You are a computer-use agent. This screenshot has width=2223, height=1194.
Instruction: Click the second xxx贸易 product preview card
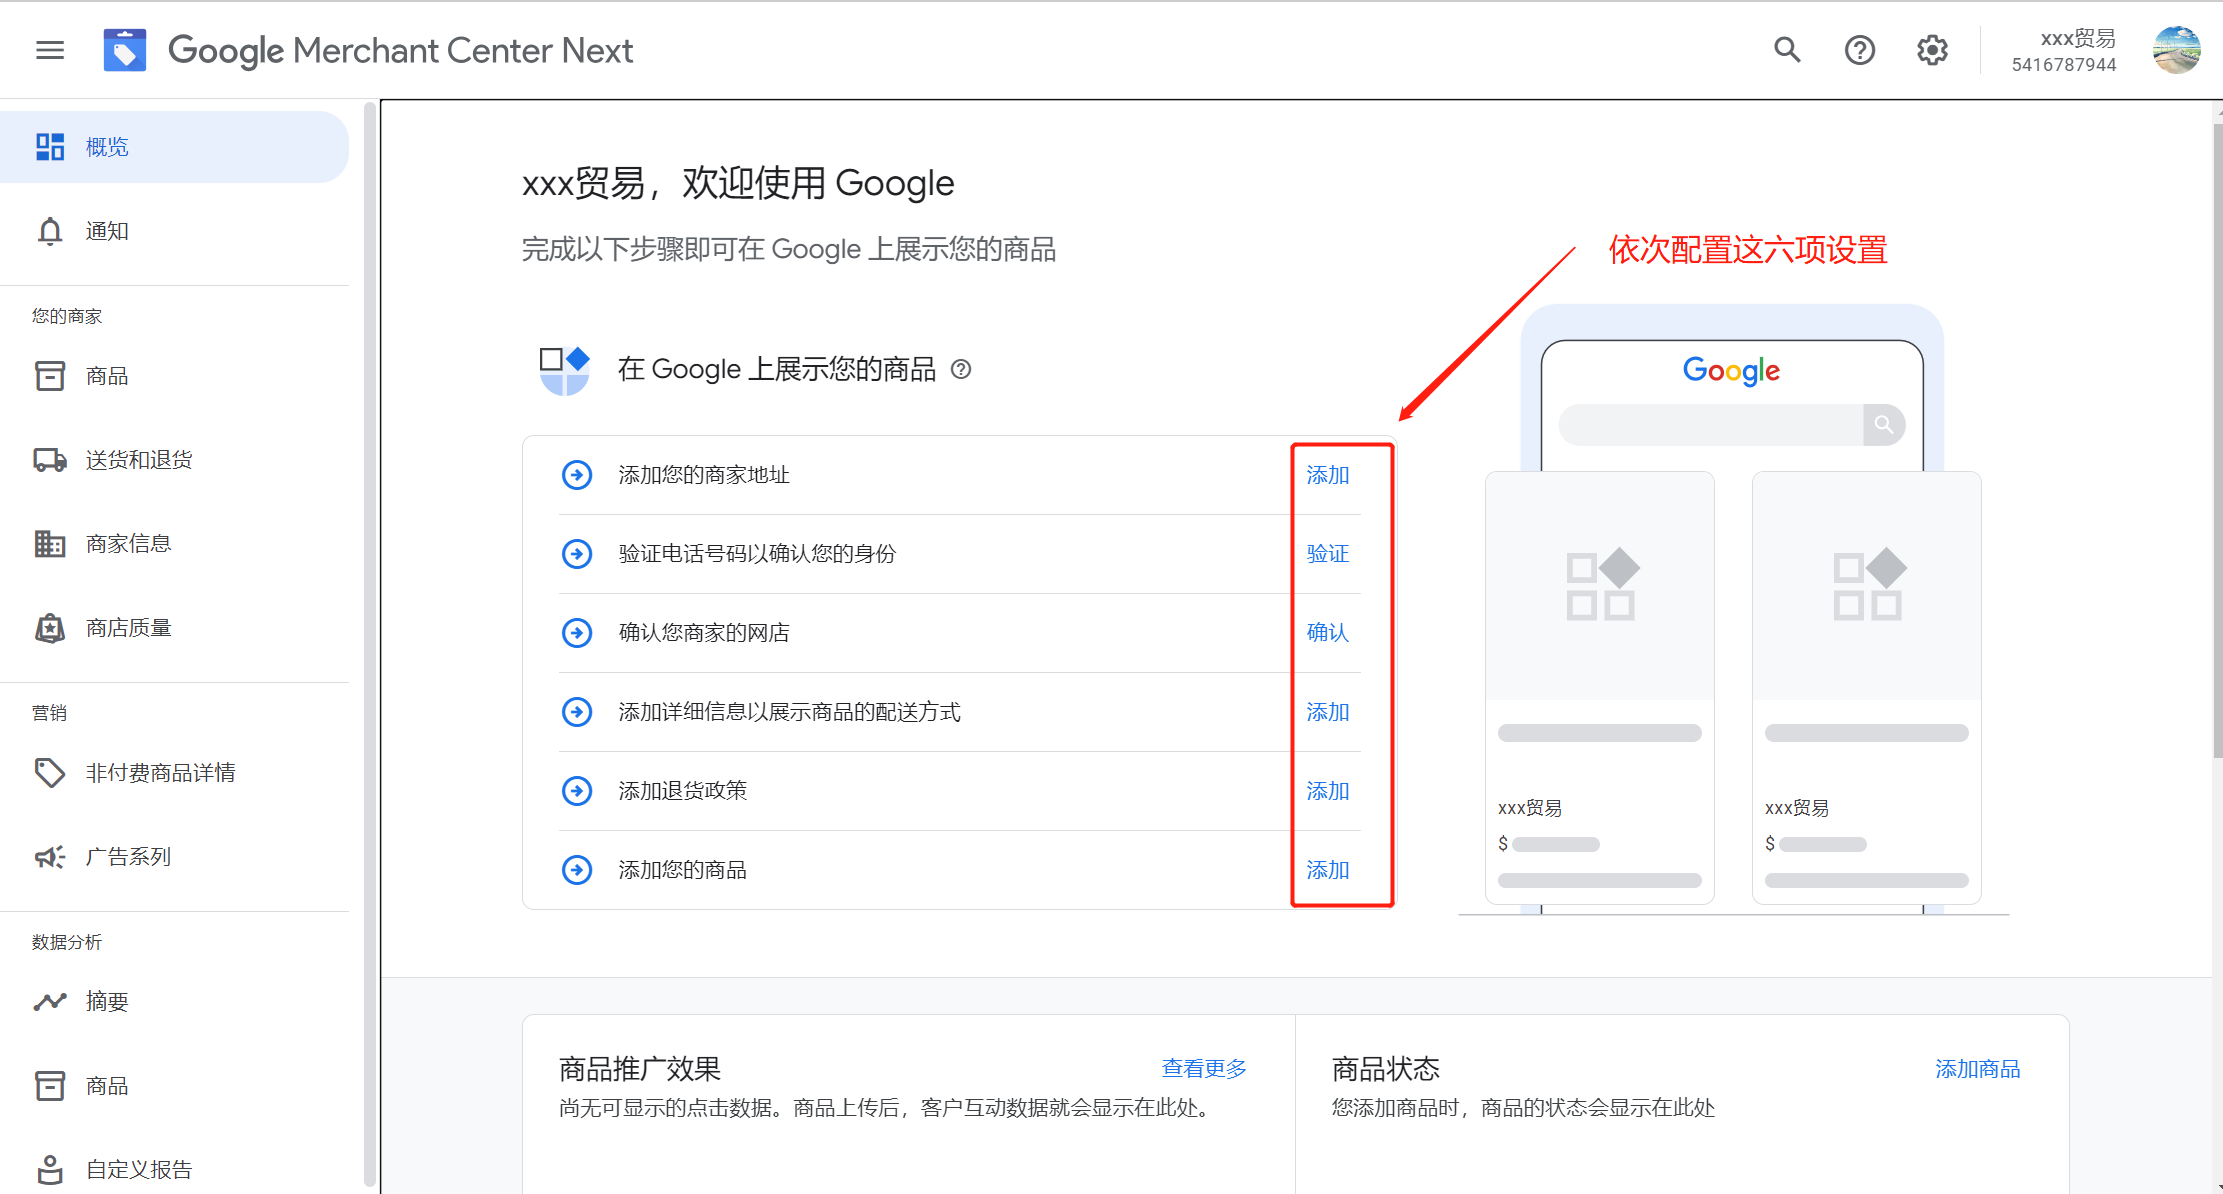(1867, 688)
